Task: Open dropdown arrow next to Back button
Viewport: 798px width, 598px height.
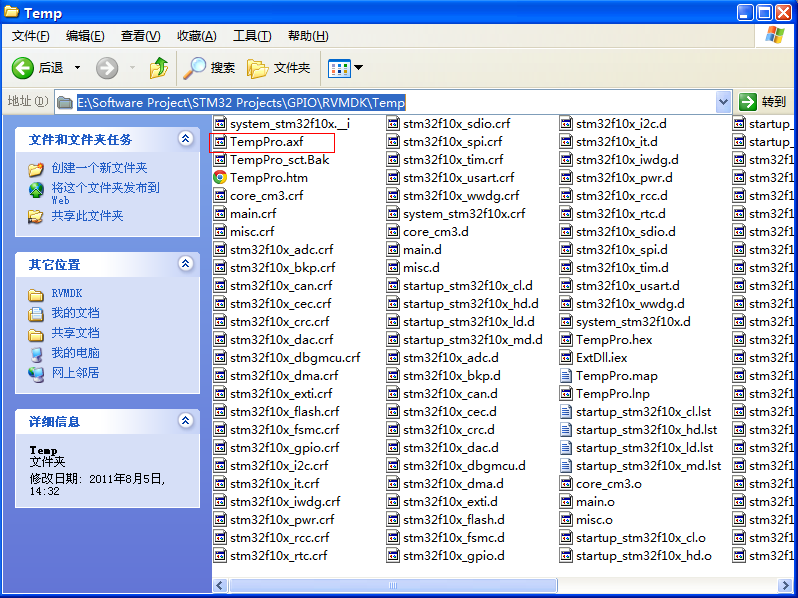Action: (77, 68)
